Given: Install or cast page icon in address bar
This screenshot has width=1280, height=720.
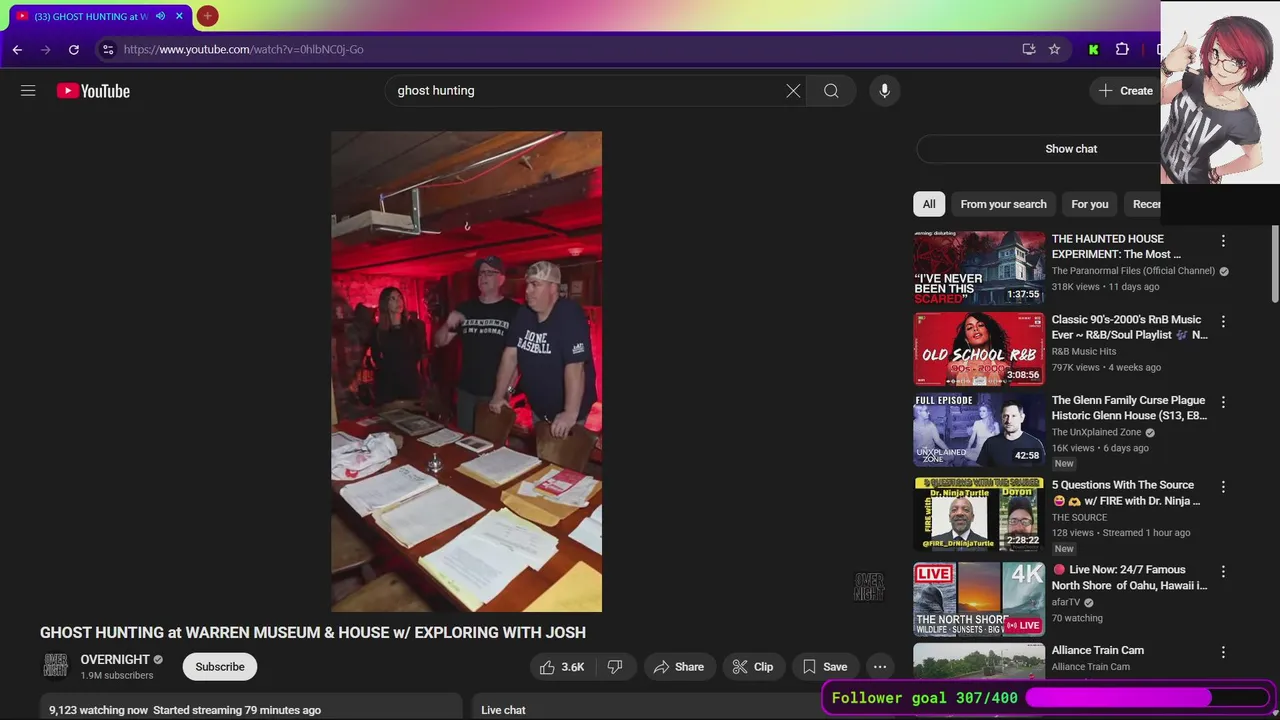Looking at the screenshot, I should click(x=1028, y=49).
